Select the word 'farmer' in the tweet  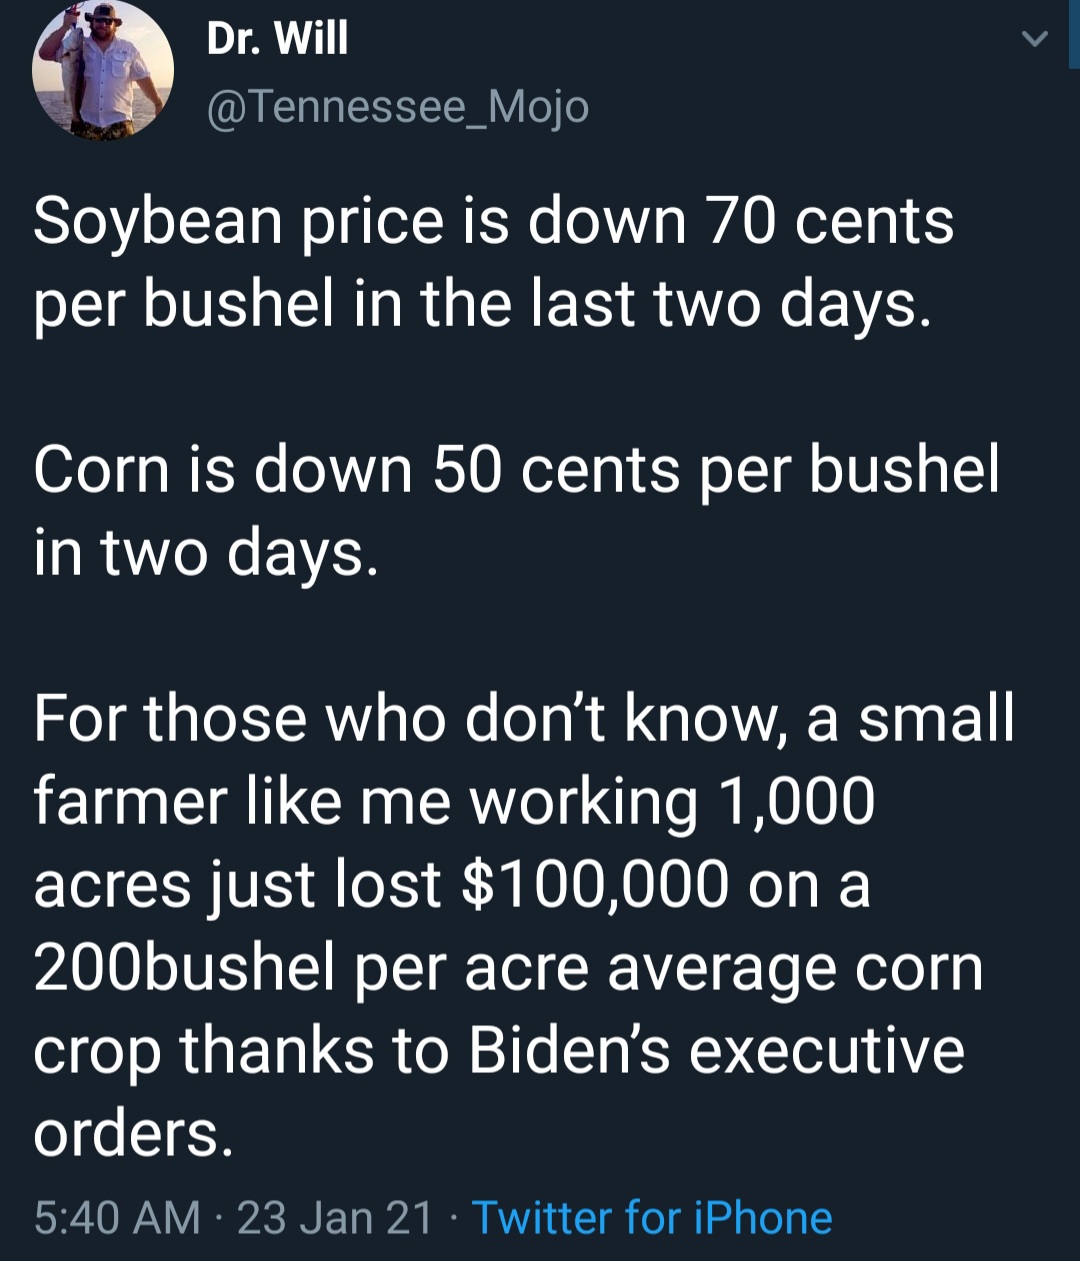click(130, 801)
